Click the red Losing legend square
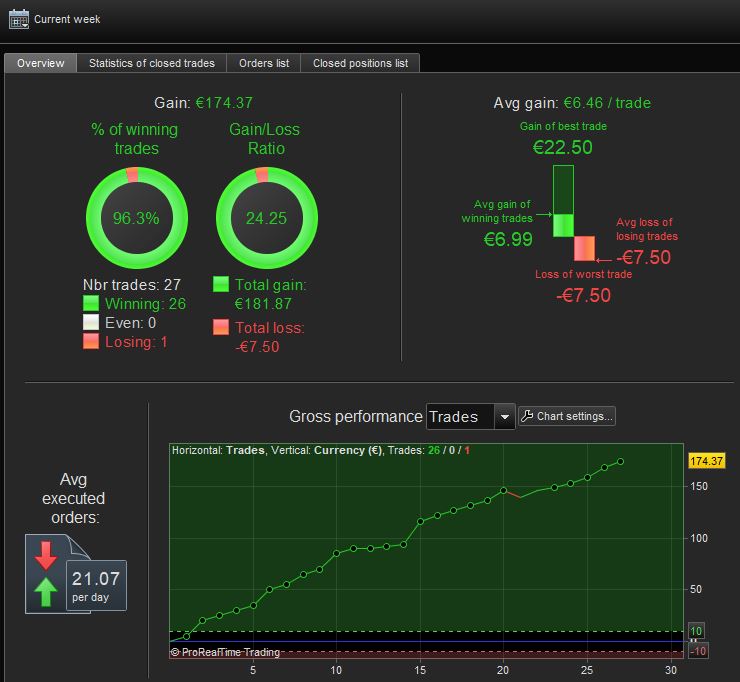The image size is (740, 682). click(x=91, y=341)
